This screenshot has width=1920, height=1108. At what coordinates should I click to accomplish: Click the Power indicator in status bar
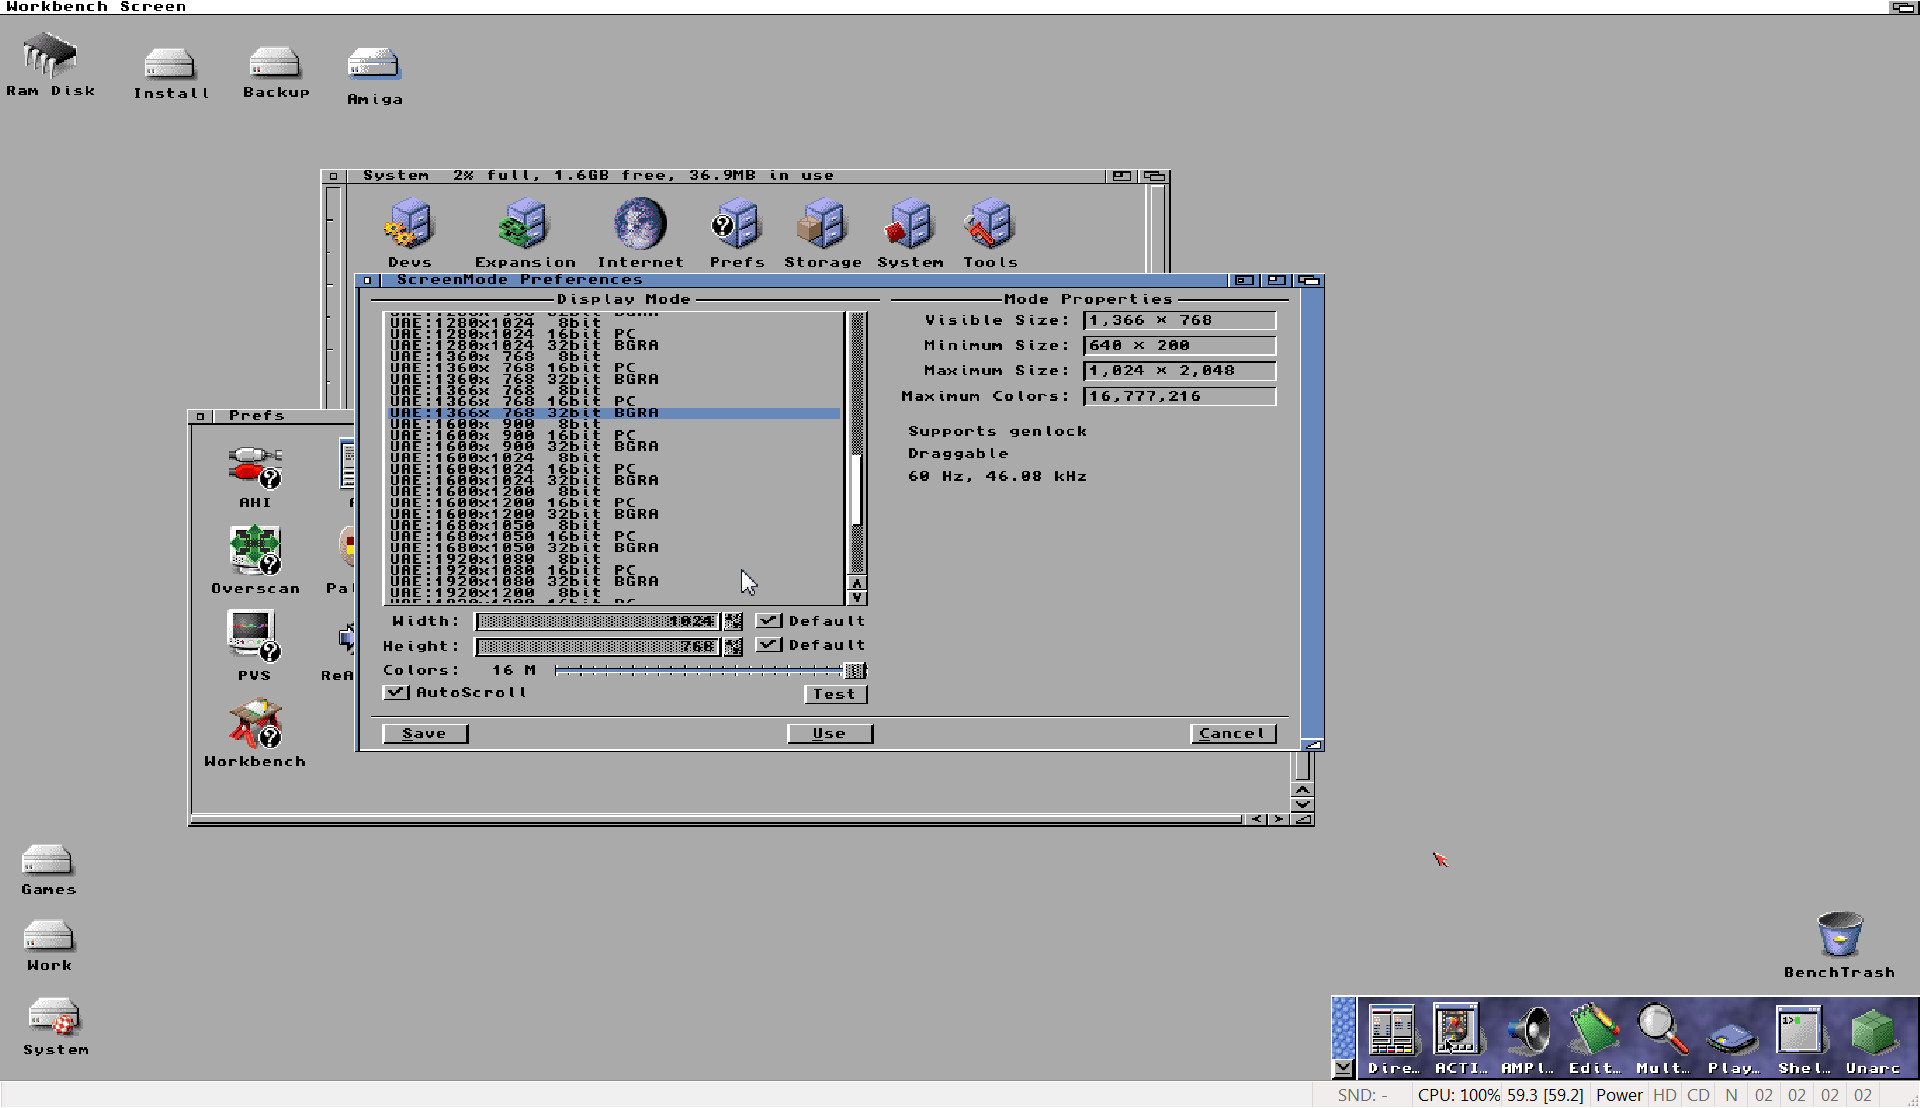point(1619,1095)
